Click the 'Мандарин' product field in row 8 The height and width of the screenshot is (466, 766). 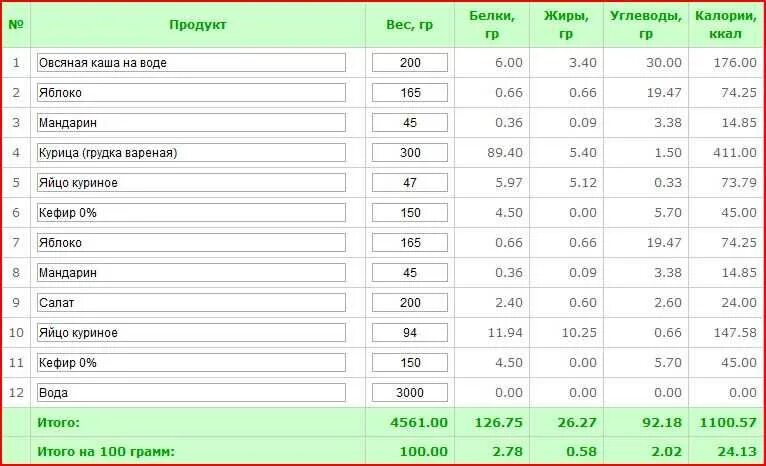pos(191,273)
